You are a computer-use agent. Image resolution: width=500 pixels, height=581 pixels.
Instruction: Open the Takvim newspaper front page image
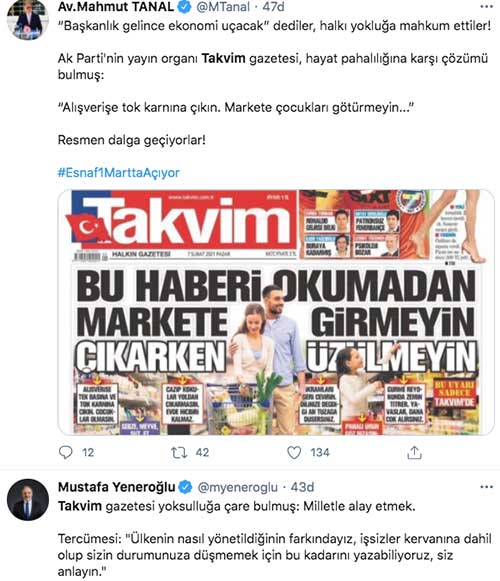(x=276, y=312)
